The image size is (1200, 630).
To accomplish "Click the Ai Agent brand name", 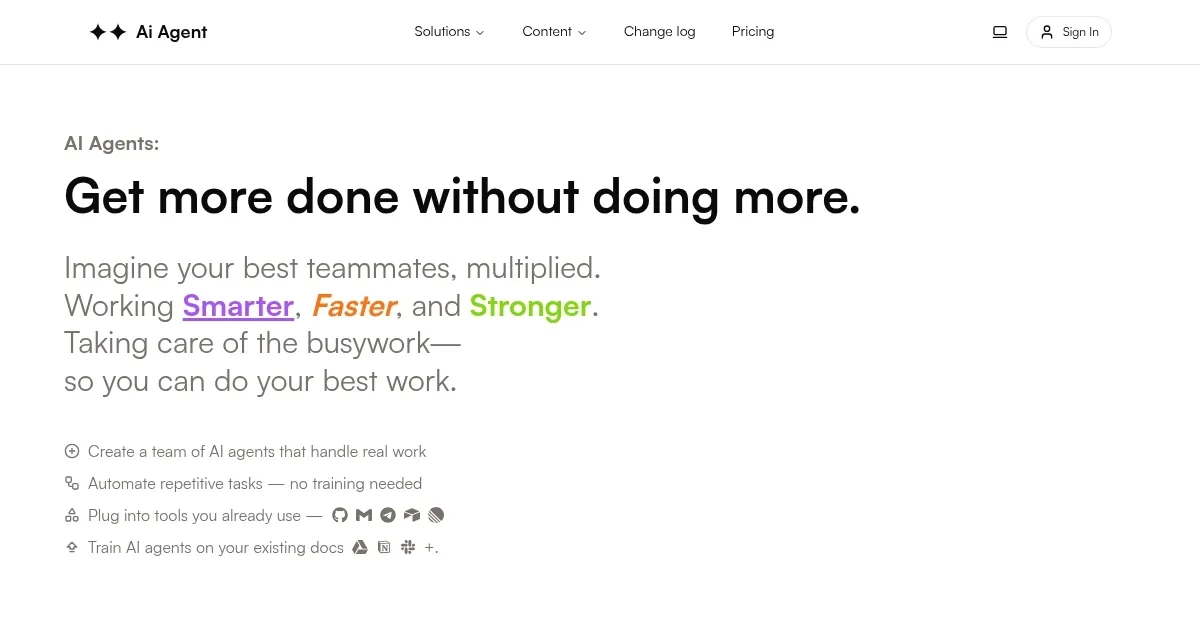I will 172,32.
